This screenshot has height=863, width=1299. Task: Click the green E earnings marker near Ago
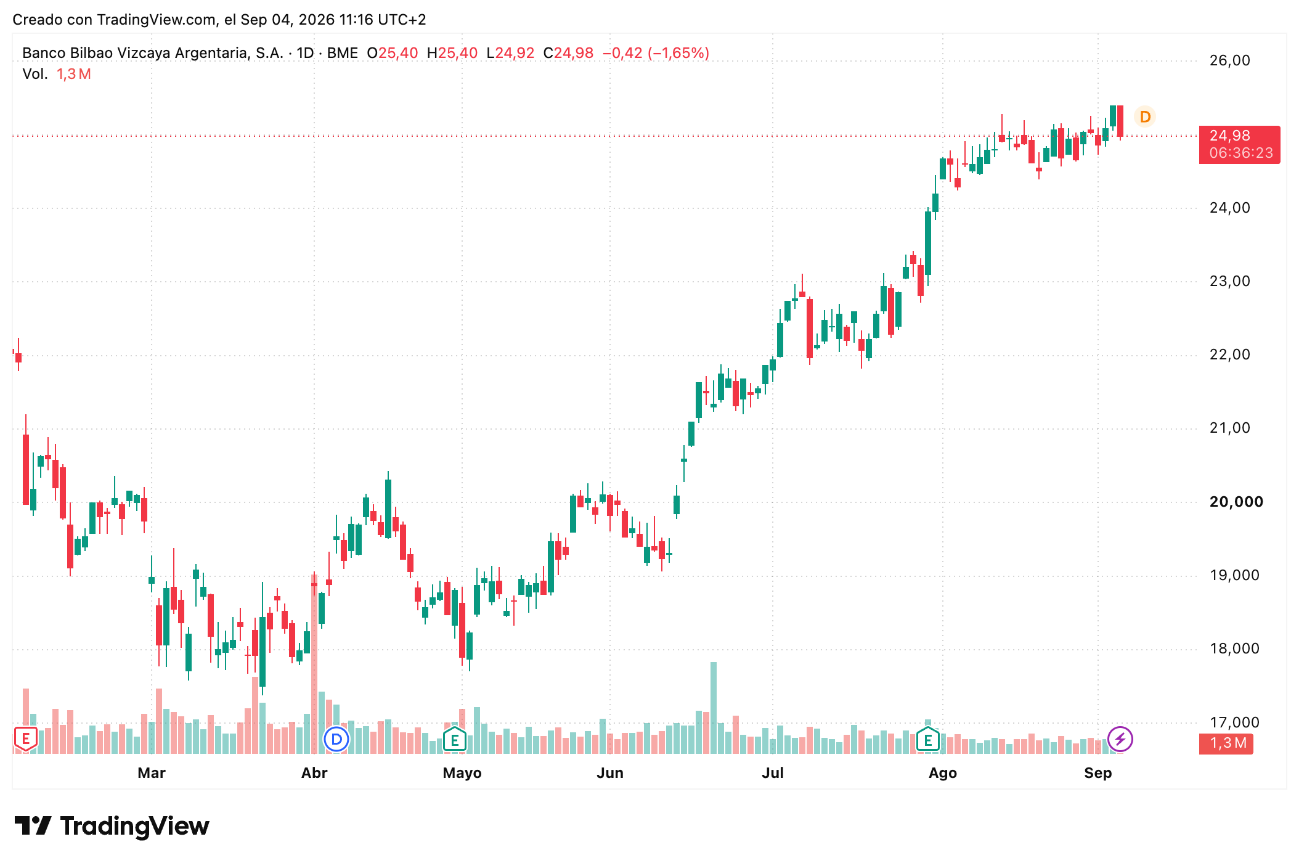coord(928,739)
